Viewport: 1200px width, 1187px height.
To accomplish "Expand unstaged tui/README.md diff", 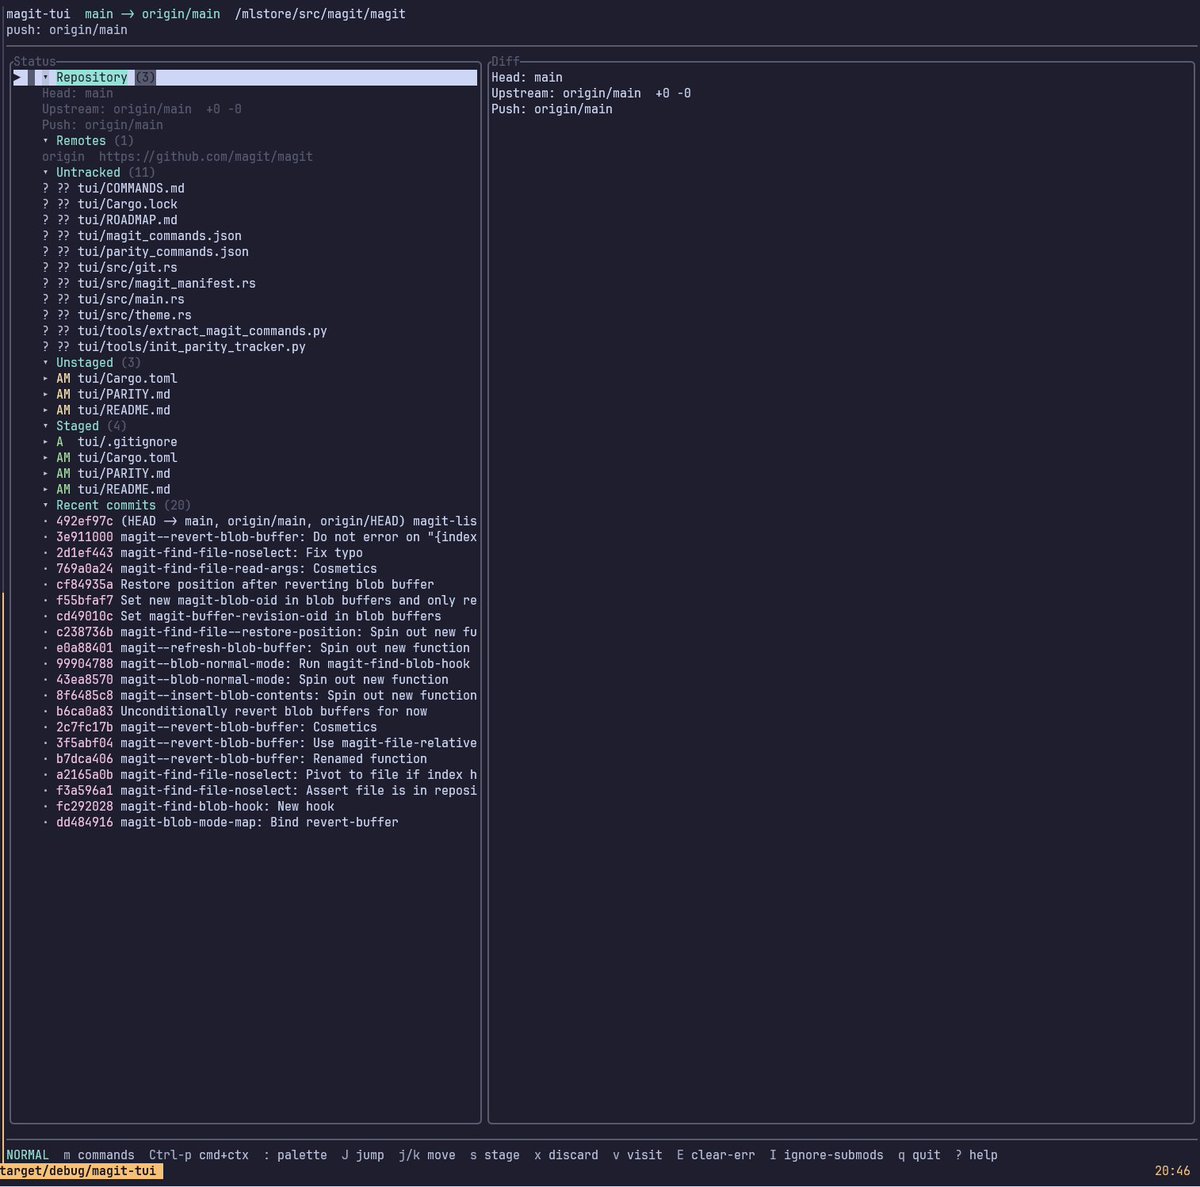I will (46, 410).
